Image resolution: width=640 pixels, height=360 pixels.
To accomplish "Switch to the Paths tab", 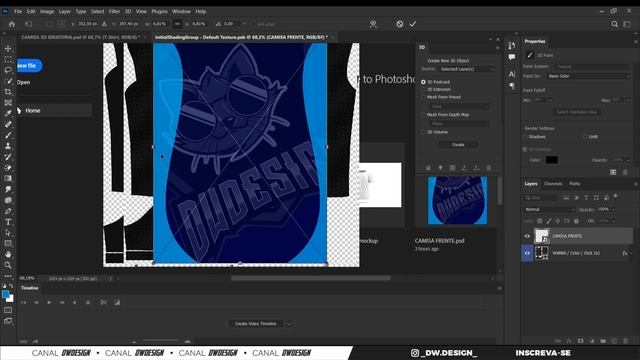I will 575,184.
